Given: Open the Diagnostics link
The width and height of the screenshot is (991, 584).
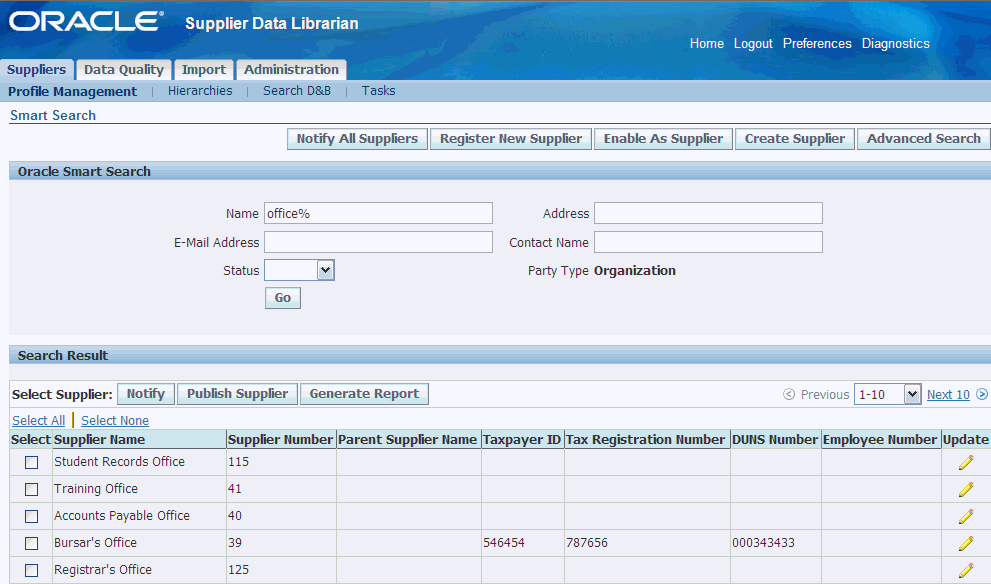Looking at the screenshot, I should coord(896,44).
